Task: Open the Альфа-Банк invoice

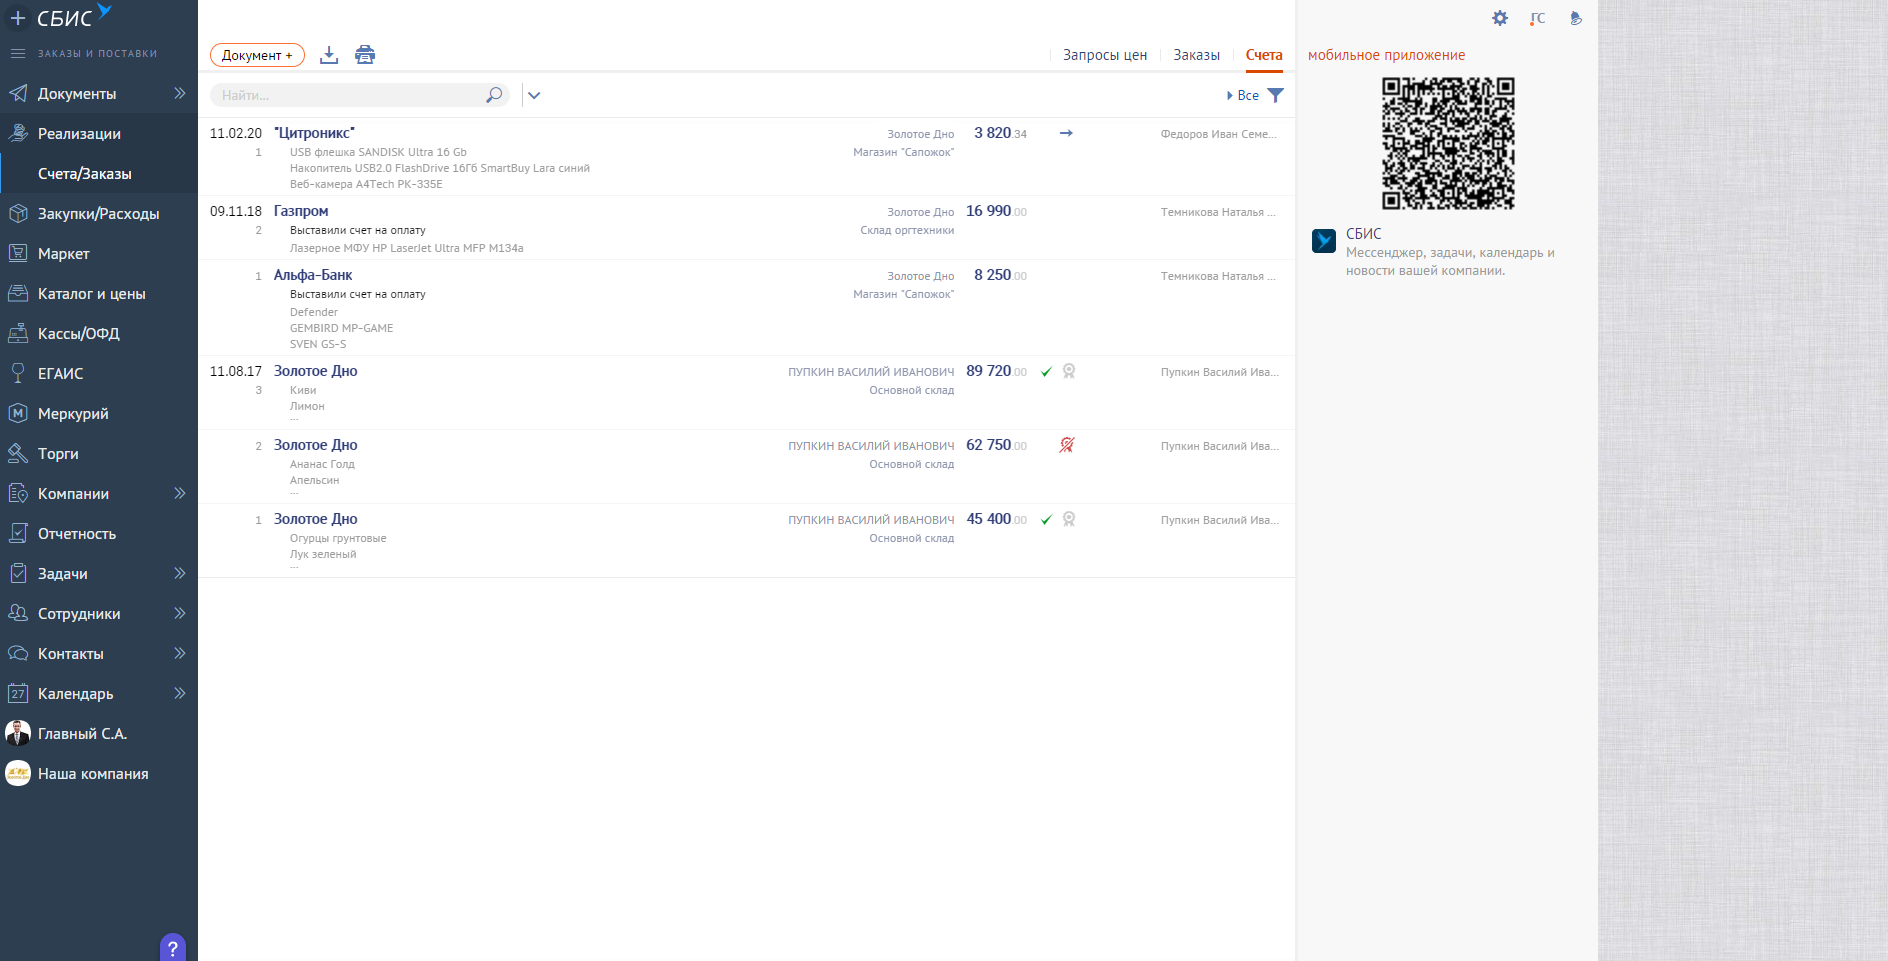Action: [313, 275]
